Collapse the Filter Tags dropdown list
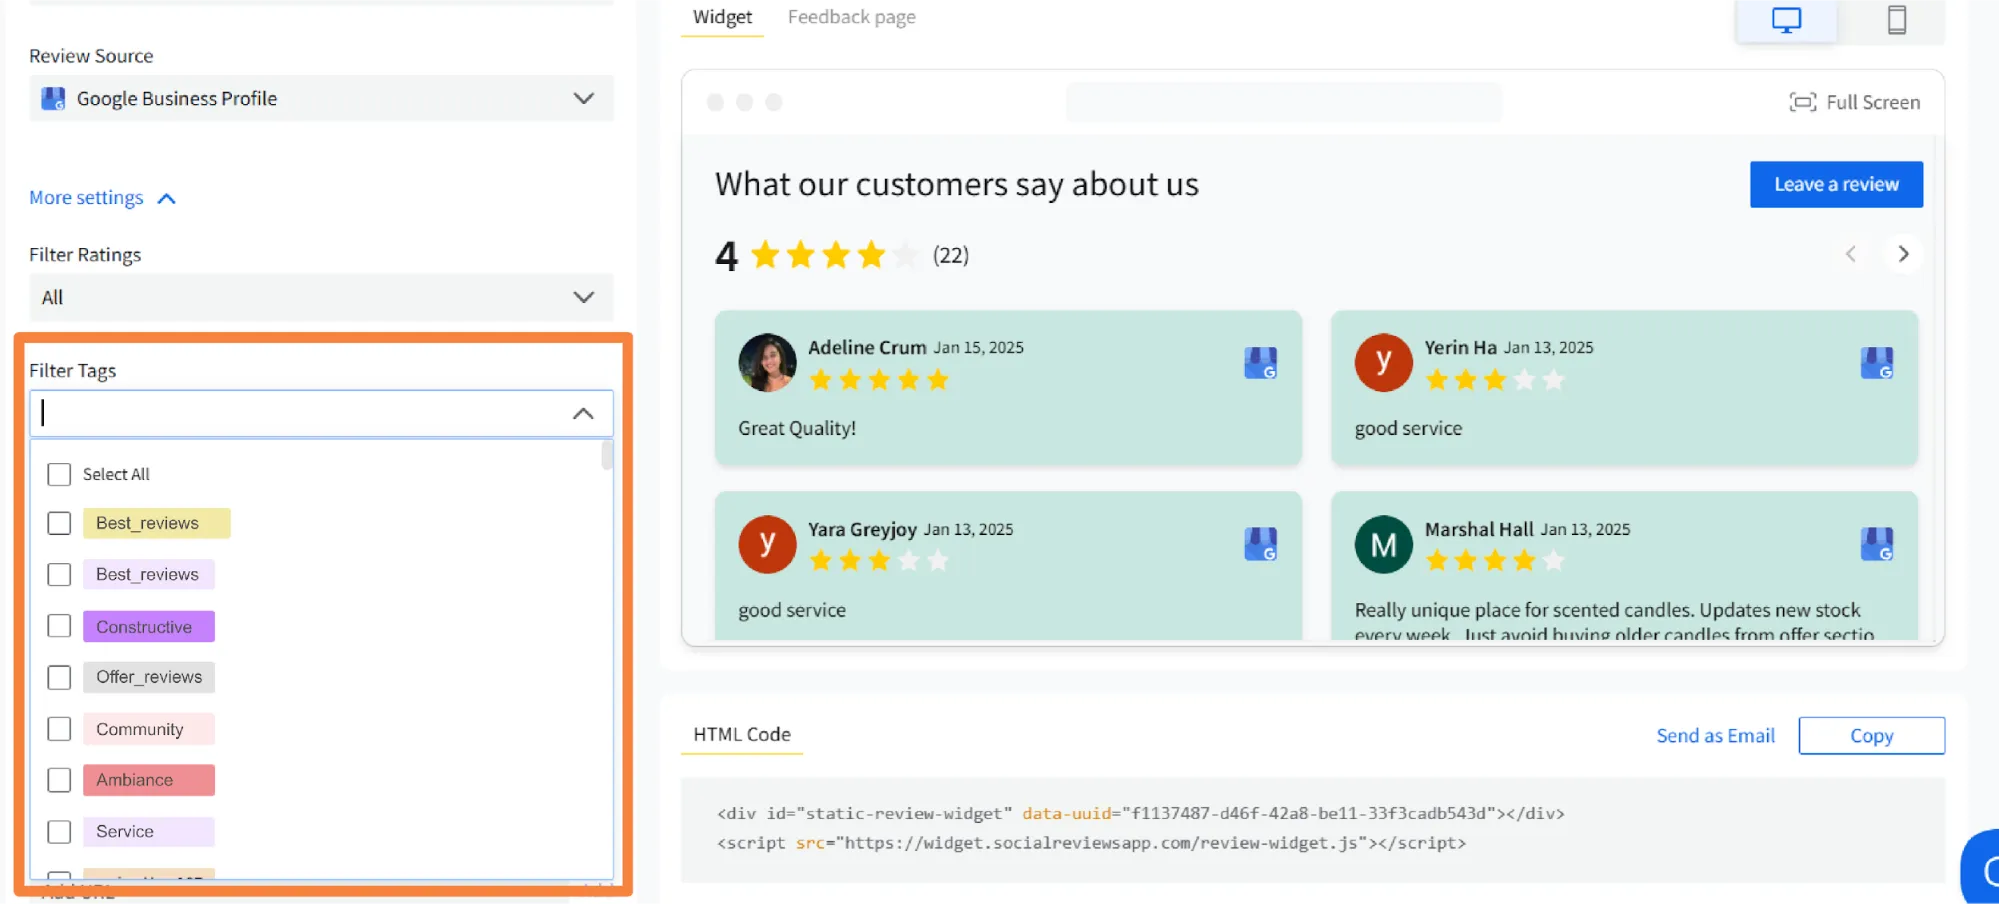The height and width of the screenshot is (904, 1999). (x=583, y=413)
